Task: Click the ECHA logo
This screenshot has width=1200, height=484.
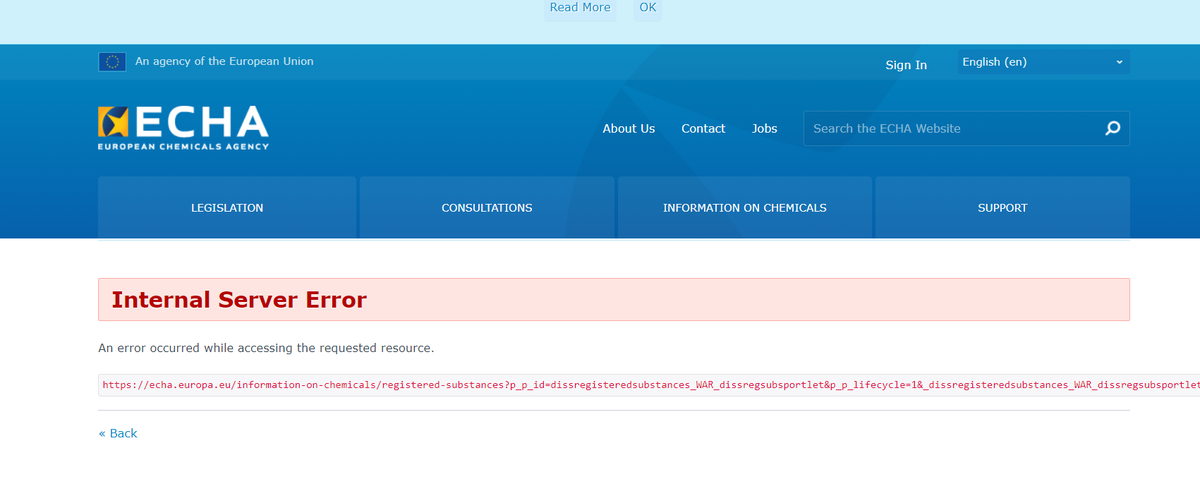Action: pos(183,127)
